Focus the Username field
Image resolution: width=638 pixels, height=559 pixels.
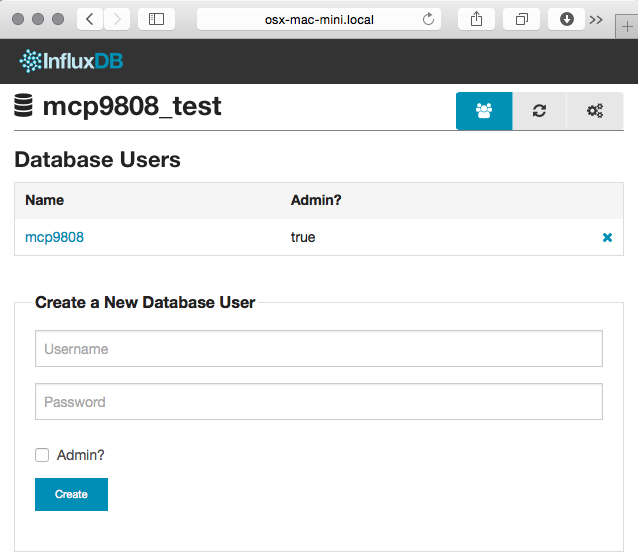(319, 349)
